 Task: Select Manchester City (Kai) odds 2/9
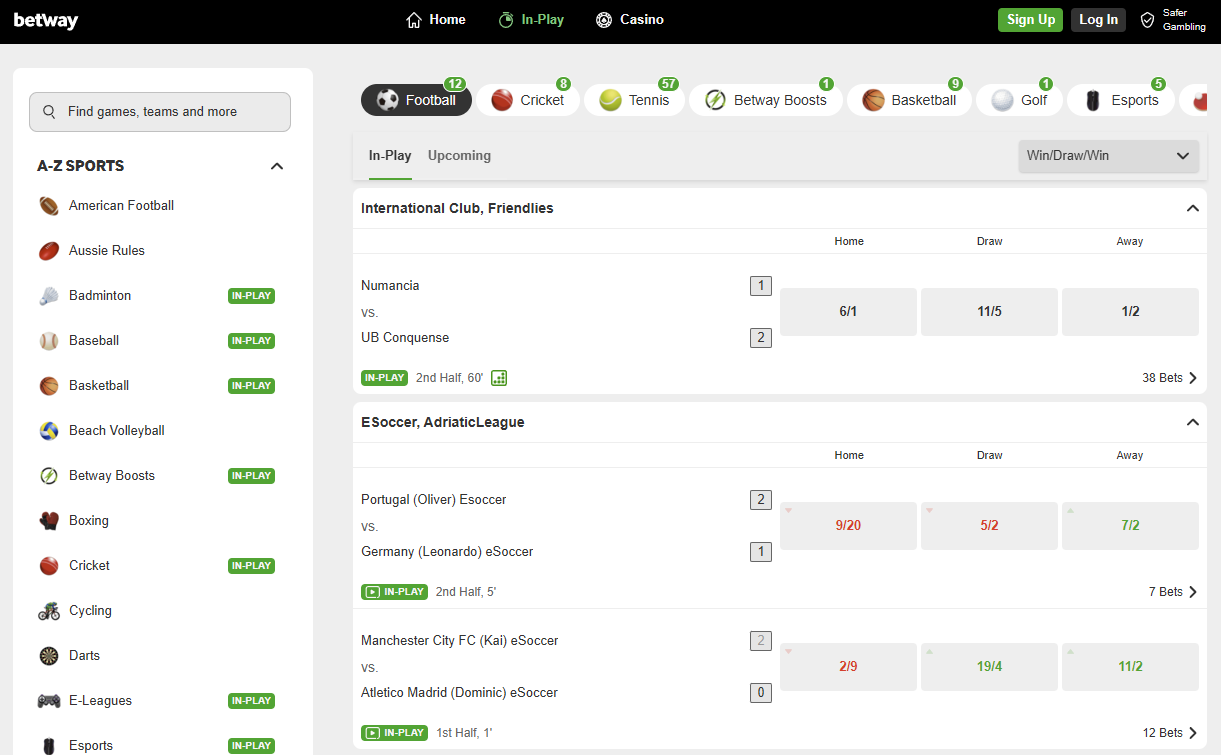point(848,667)
